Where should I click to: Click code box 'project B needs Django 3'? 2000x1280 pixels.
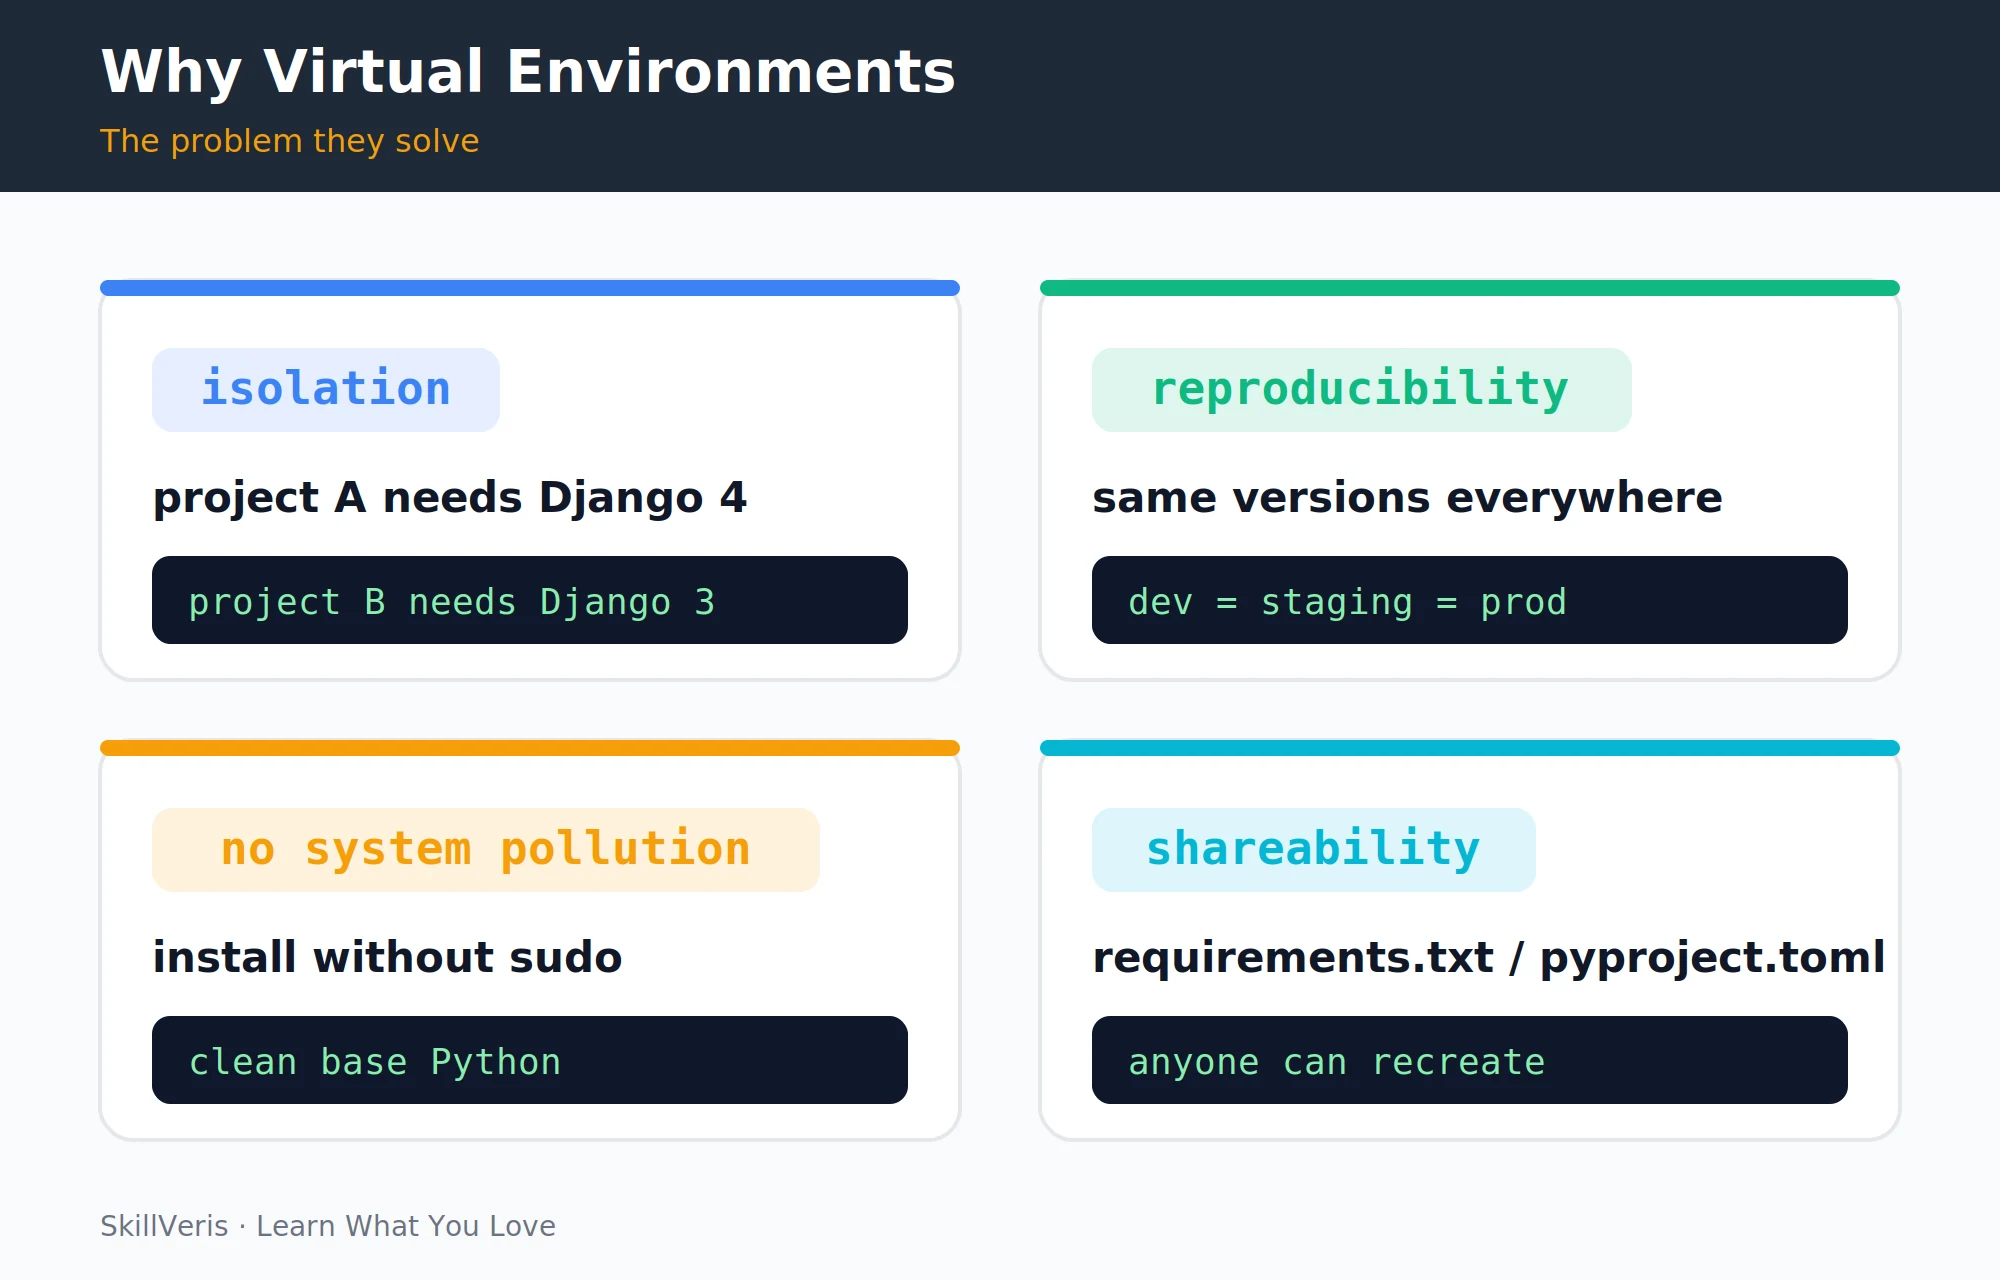click(530, 600)
